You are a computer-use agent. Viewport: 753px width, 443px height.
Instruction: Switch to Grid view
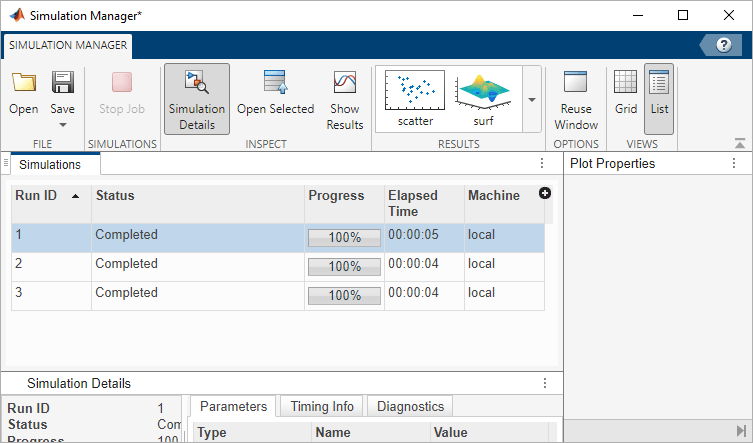coord(626,93)
